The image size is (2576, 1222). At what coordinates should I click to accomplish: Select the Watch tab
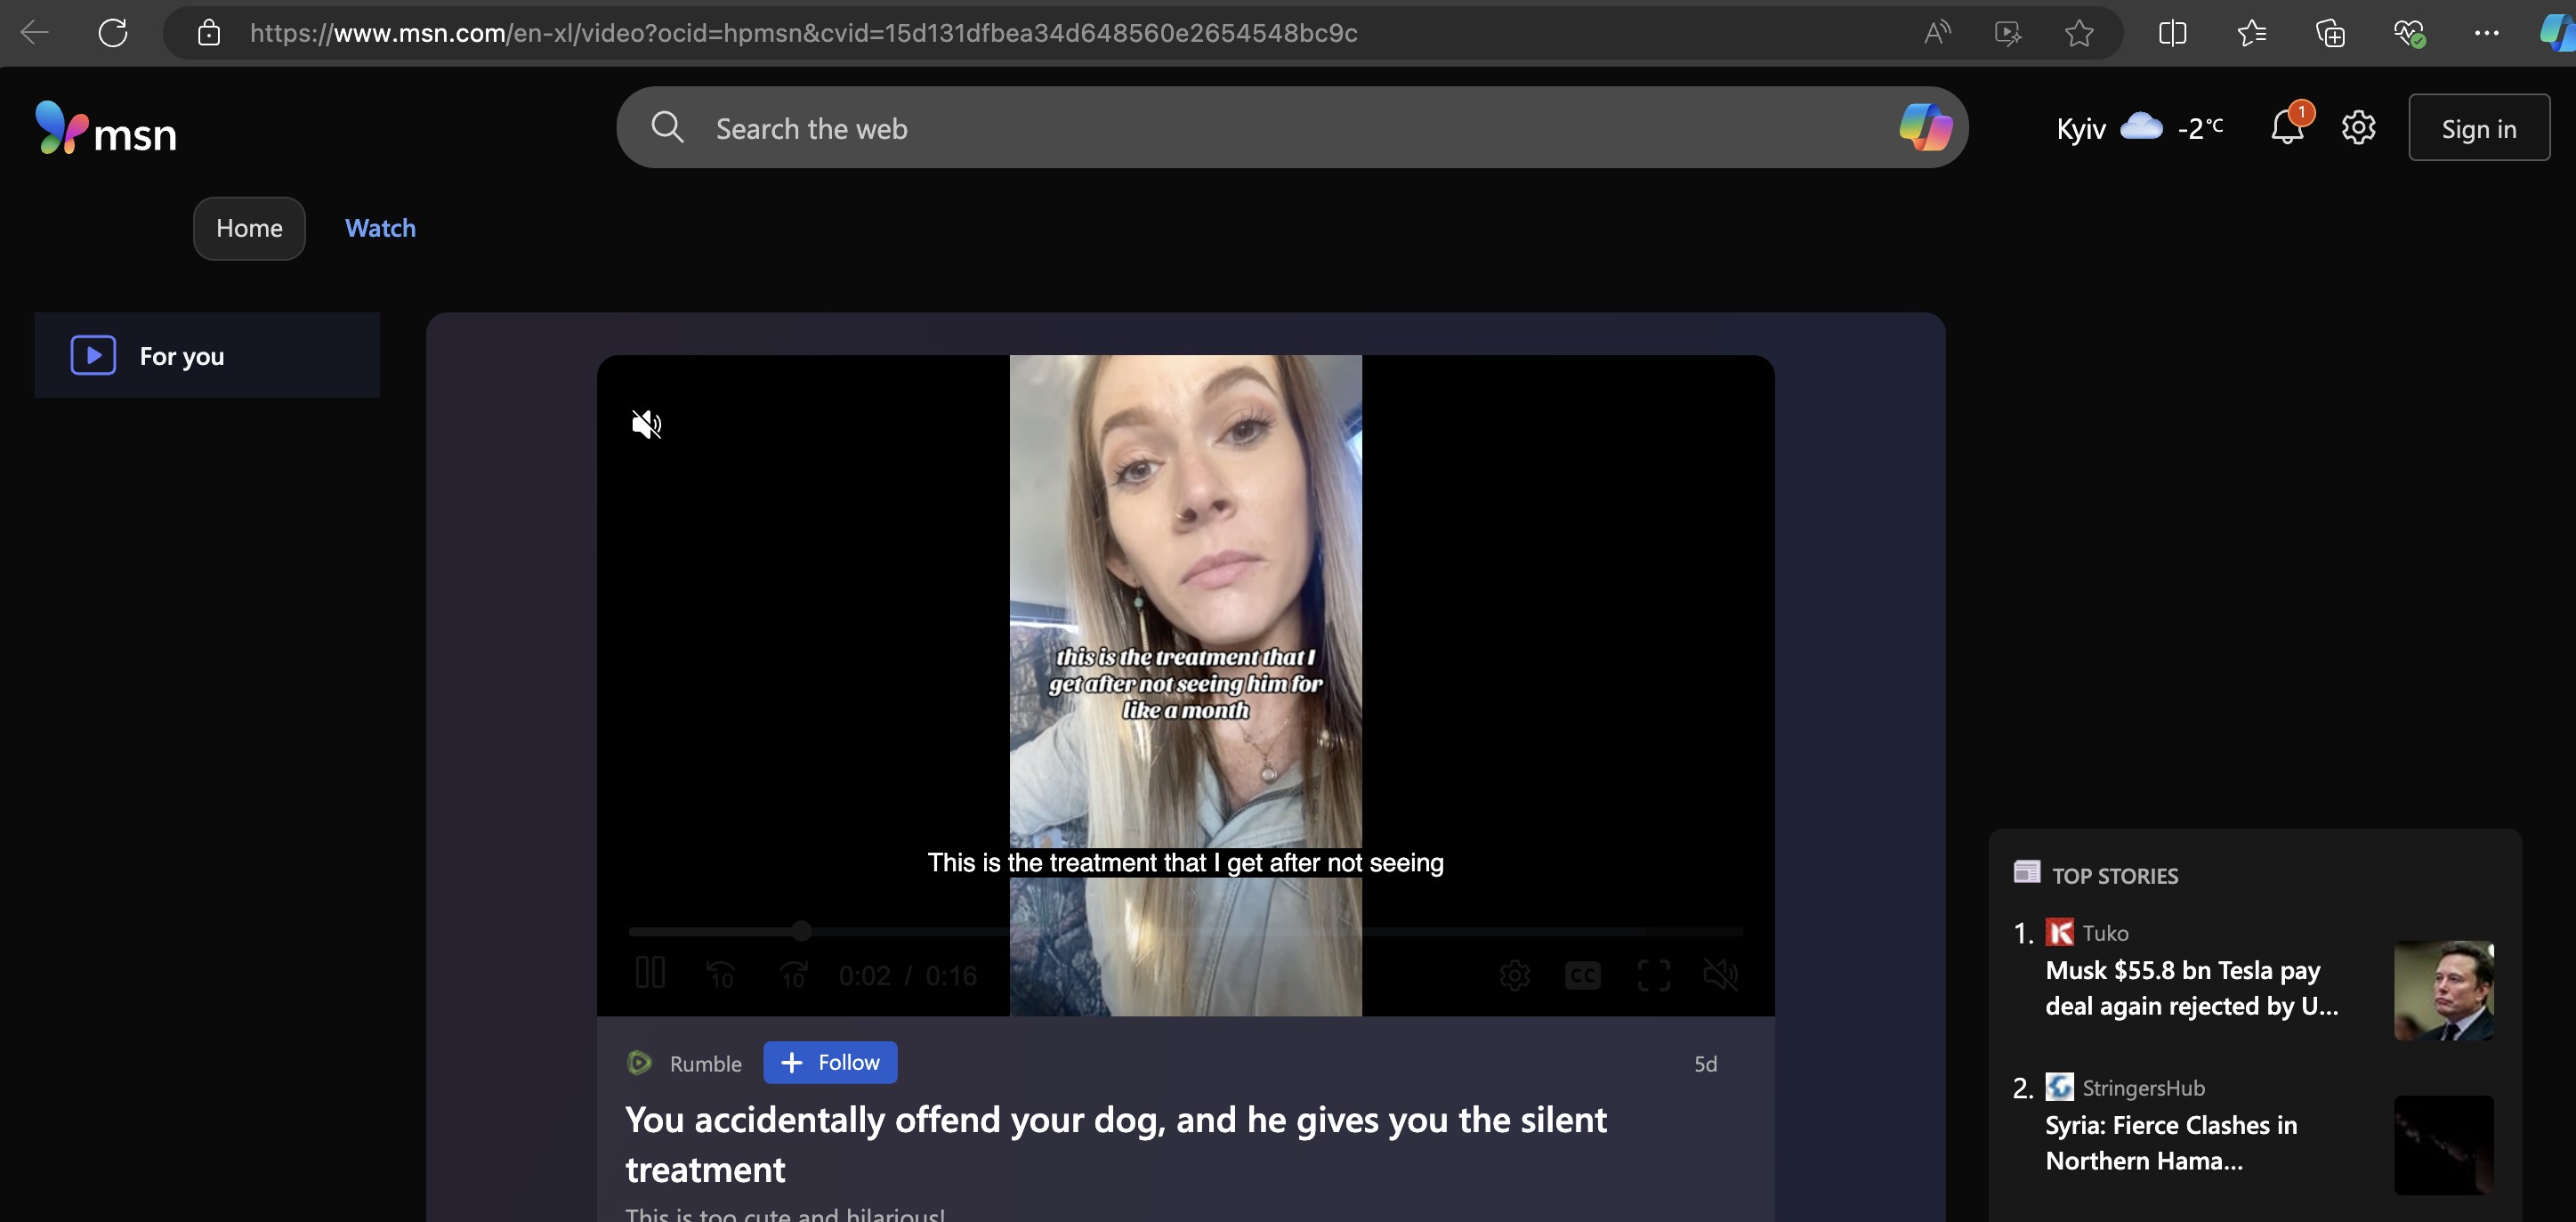[x=381, y=229]
